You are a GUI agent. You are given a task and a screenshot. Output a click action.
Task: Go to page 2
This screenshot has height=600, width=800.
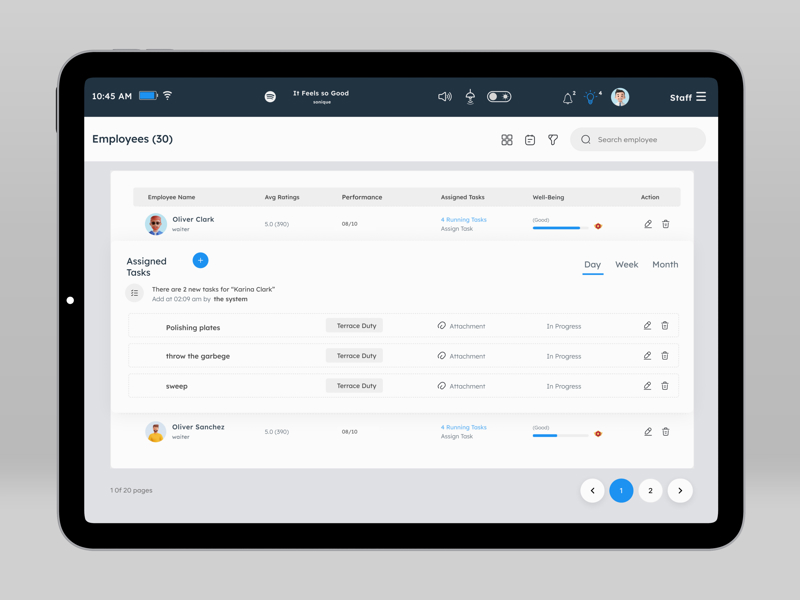650,491
